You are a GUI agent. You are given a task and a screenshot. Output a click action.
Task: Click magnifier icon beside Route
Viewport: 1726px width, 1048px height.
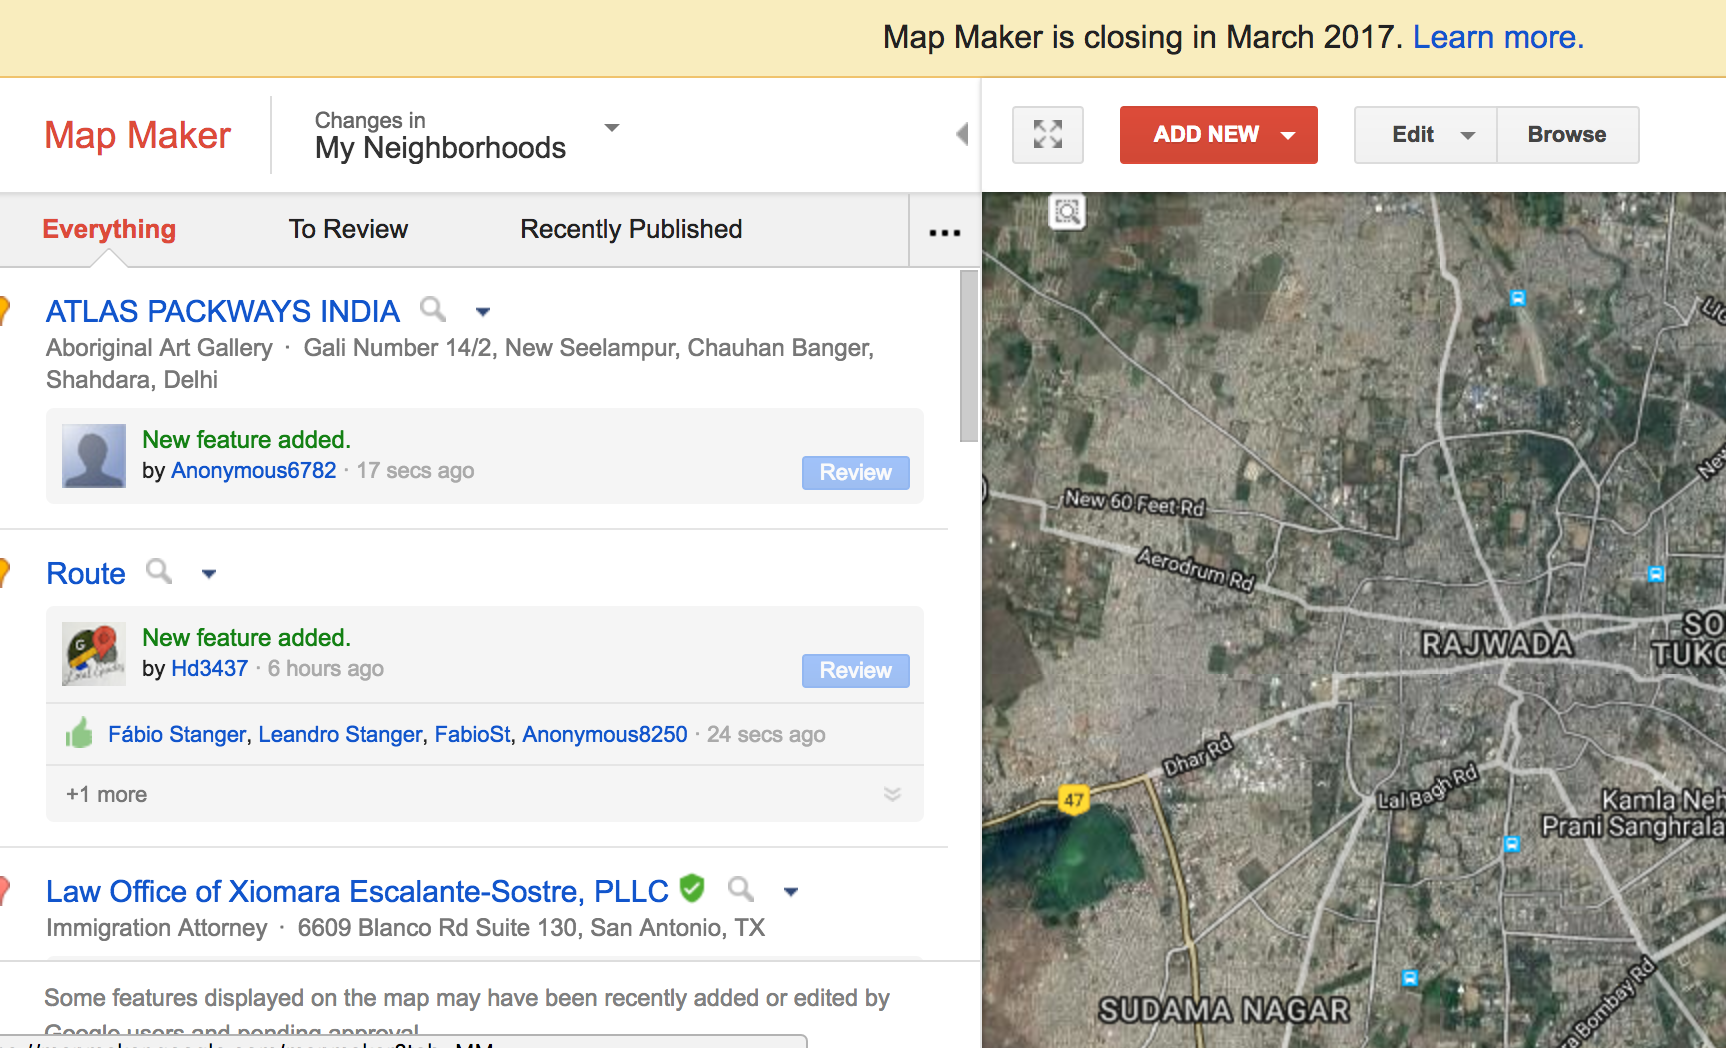coord(159,571)
